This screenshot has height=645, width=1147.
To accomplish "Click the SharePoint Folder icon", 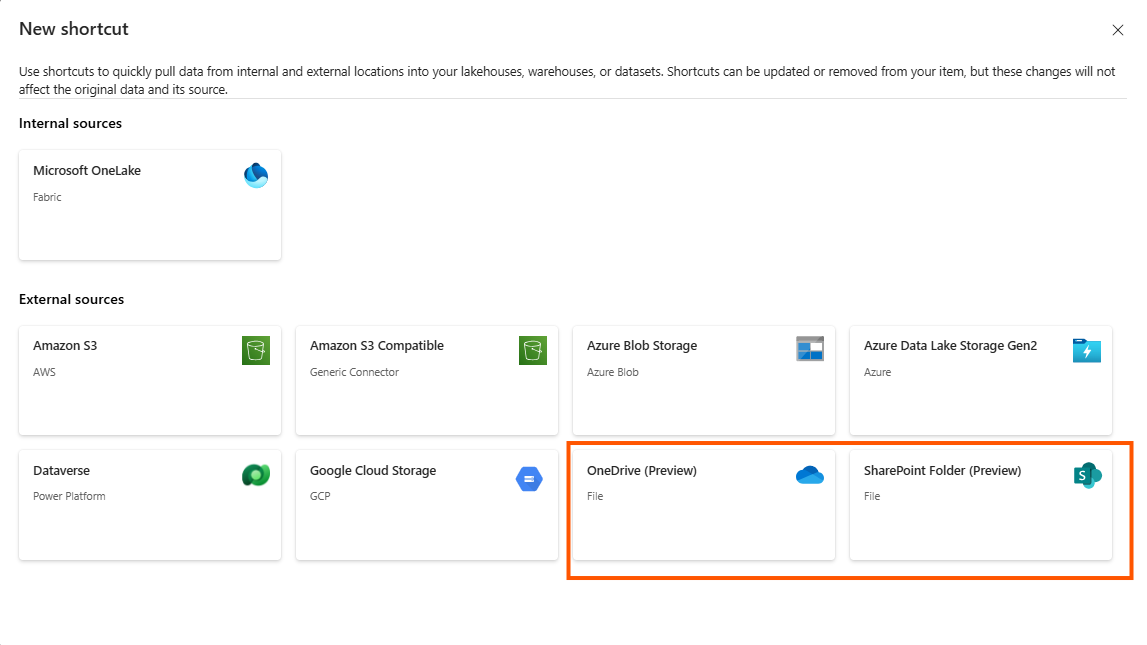I will 1087,475.
